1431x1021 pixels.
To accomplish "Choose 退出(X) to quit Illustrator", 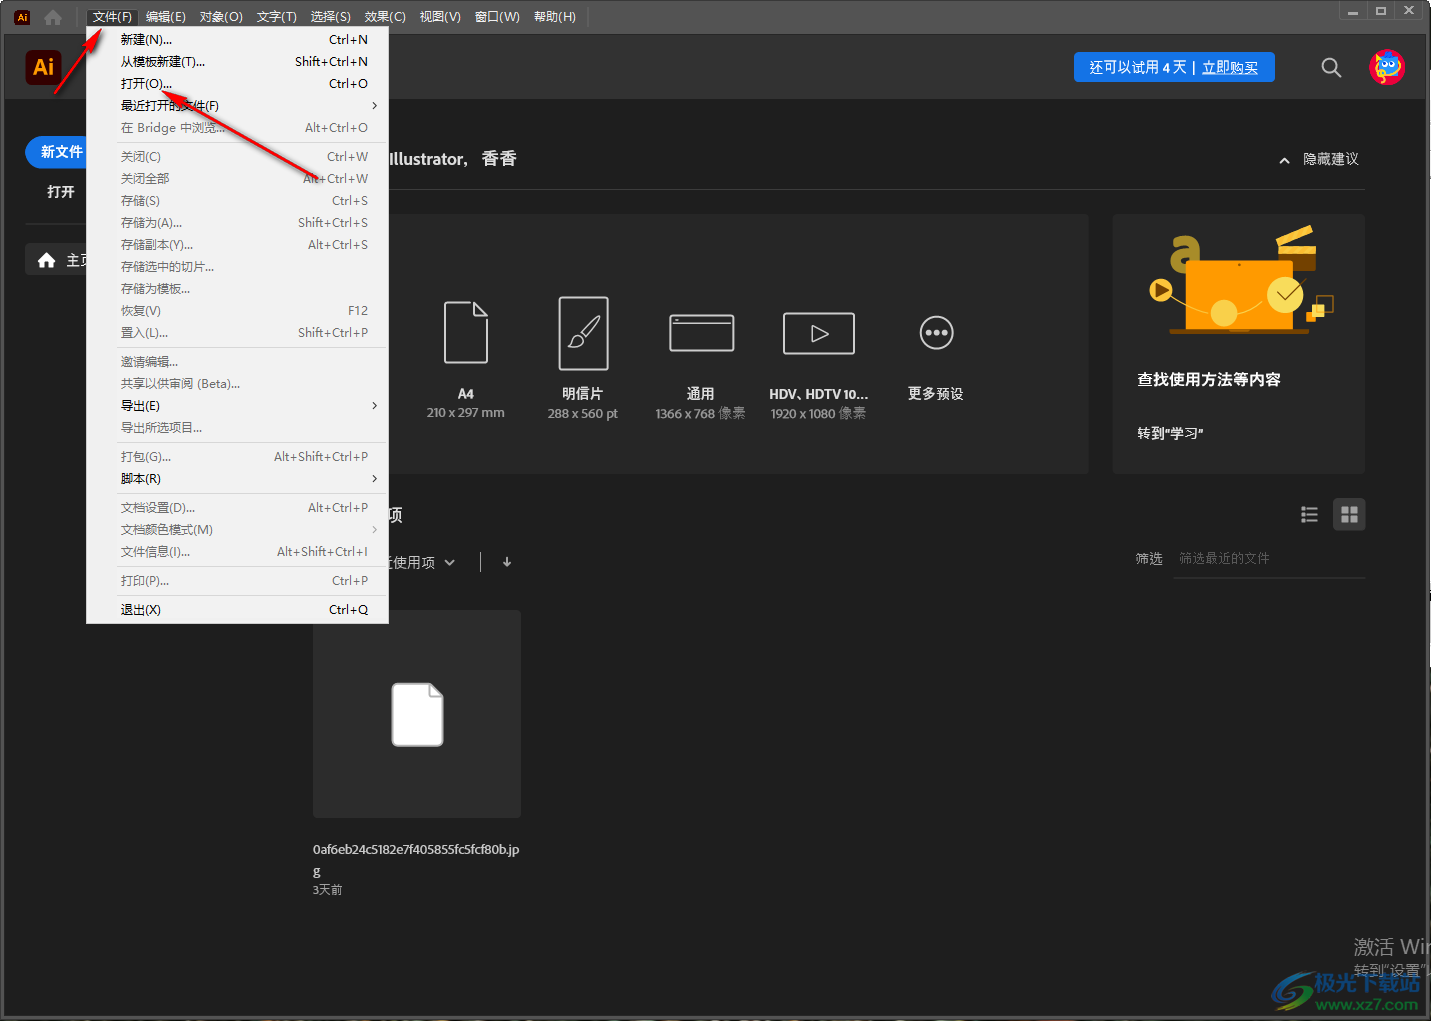I will [238, 609].
